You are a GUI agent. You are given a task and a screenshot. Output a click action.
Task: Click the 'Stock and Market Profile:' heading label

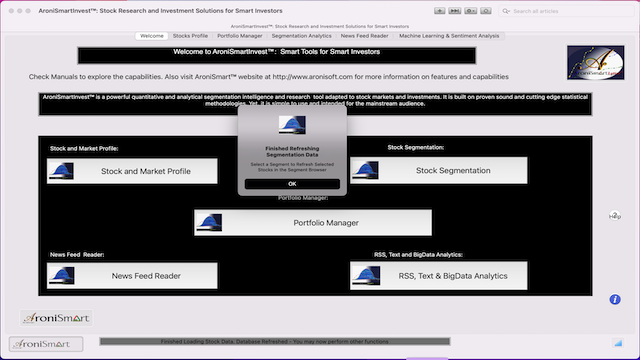point(84,149)
